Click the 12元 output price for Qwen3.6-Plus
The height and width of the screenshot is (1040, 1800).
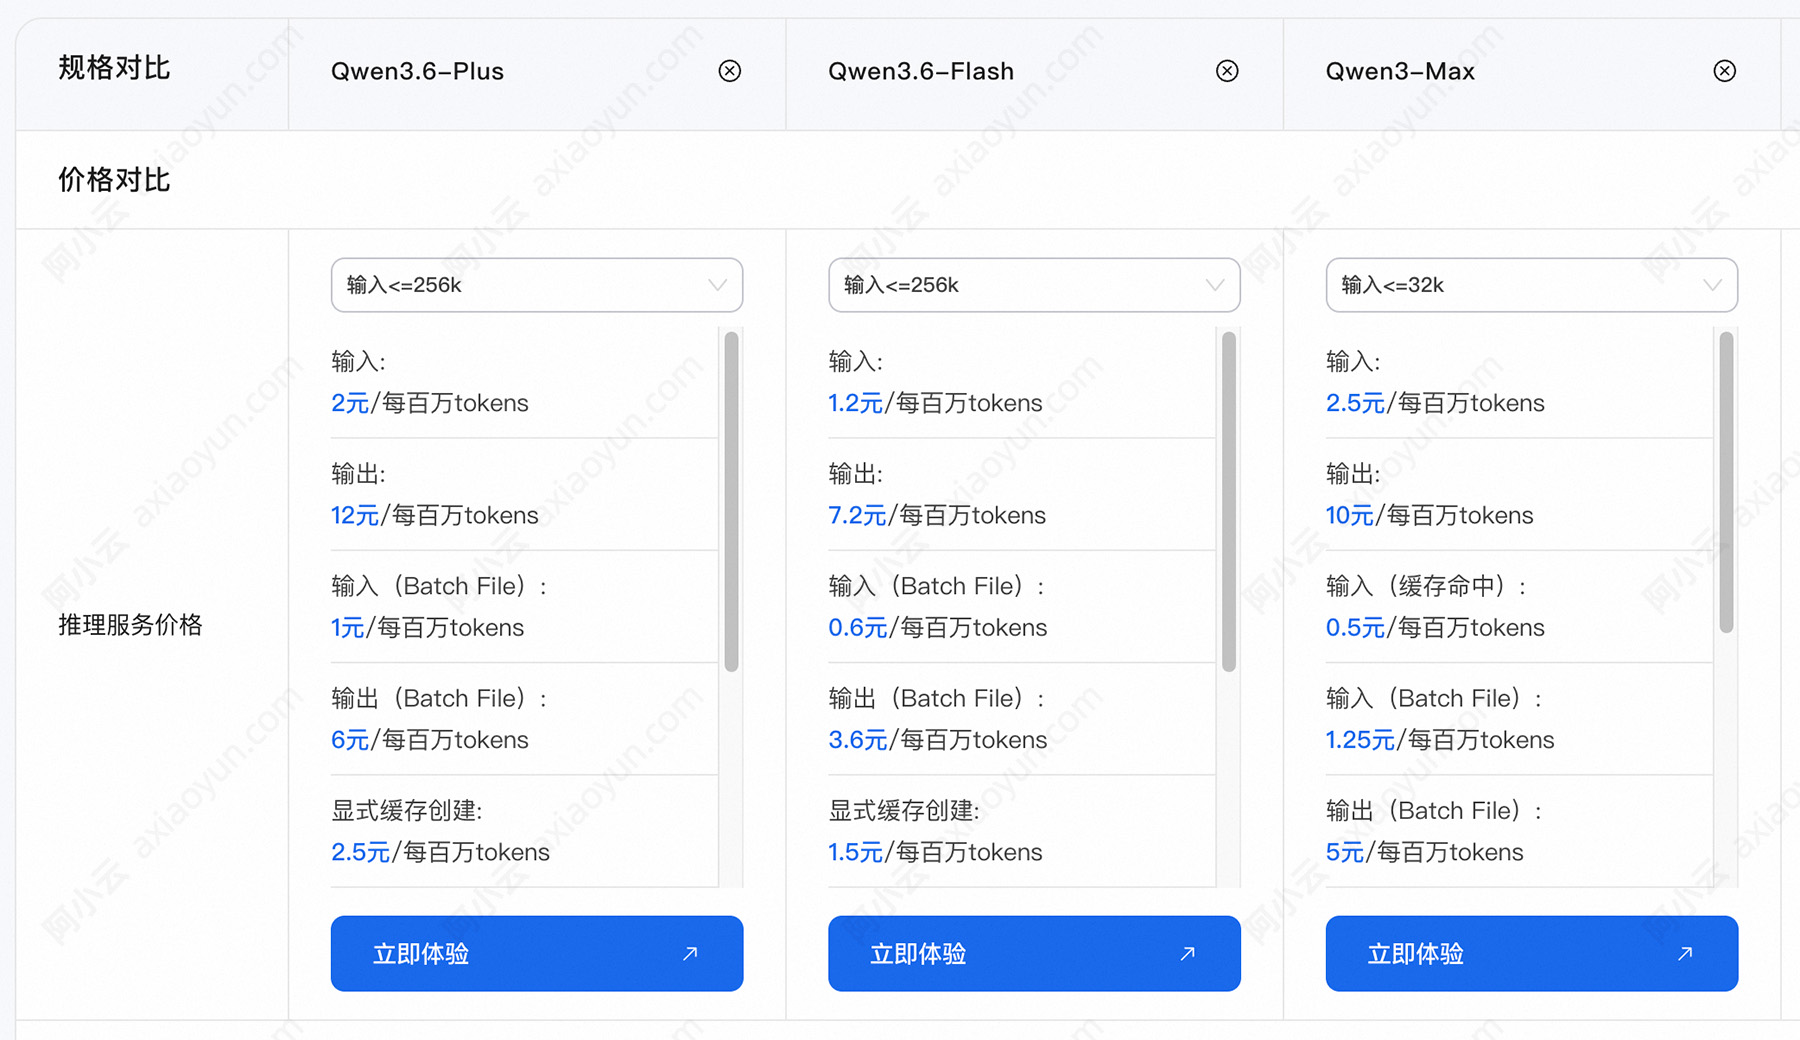(x=355, y=515)
